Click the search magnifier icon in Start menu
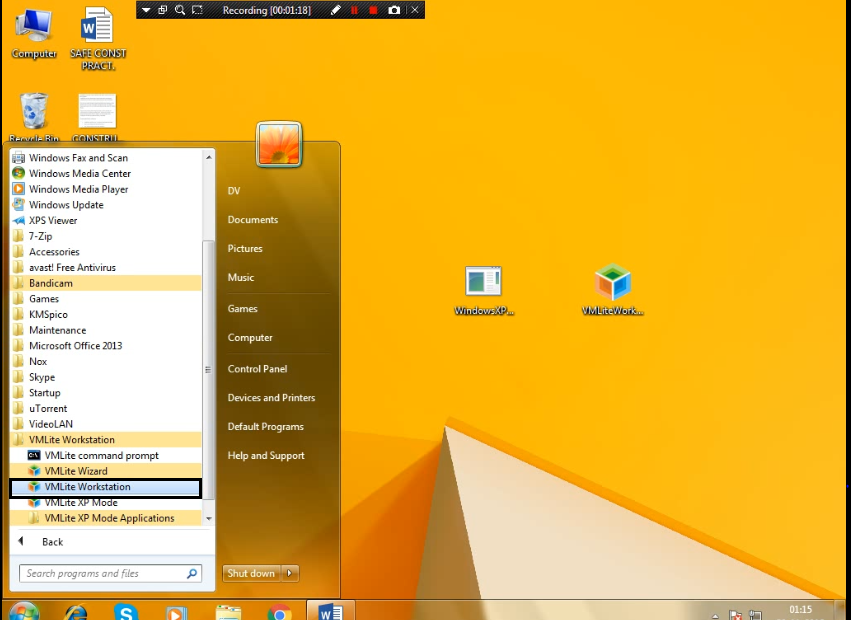 coord(192,573)
